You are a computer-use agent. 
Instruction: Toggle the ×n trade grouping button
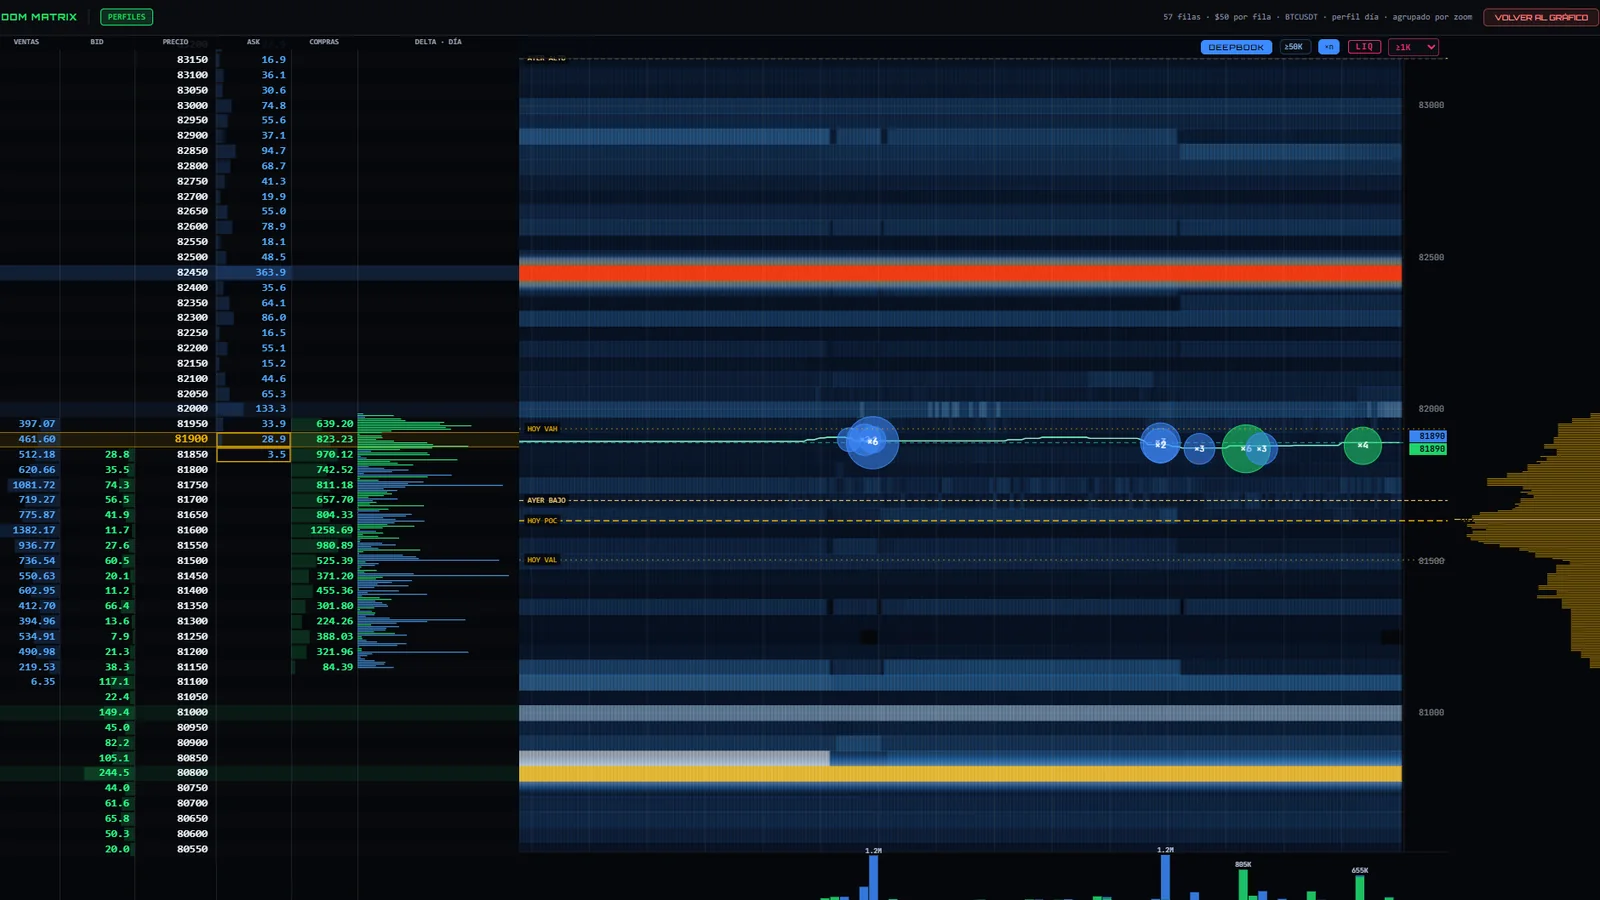[1329, 47]
